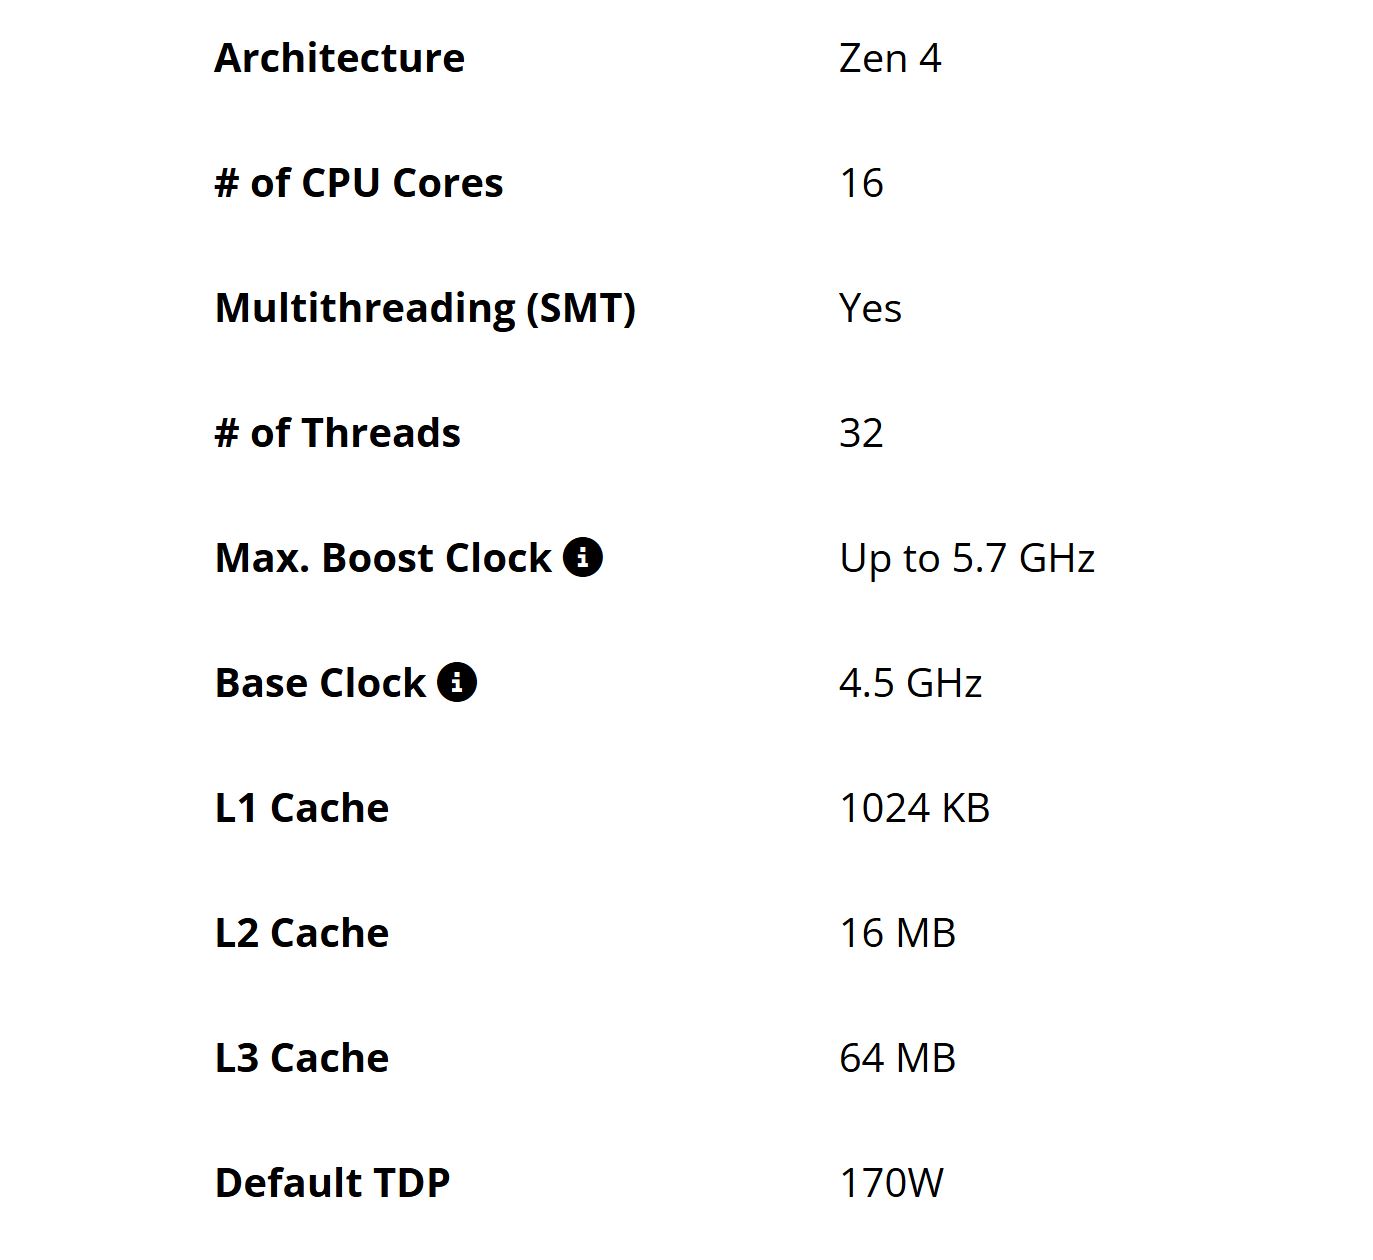Select the Max. Boost Clock label text
This screenshot has height=1260, width=1373.
[x=383, y=558]
